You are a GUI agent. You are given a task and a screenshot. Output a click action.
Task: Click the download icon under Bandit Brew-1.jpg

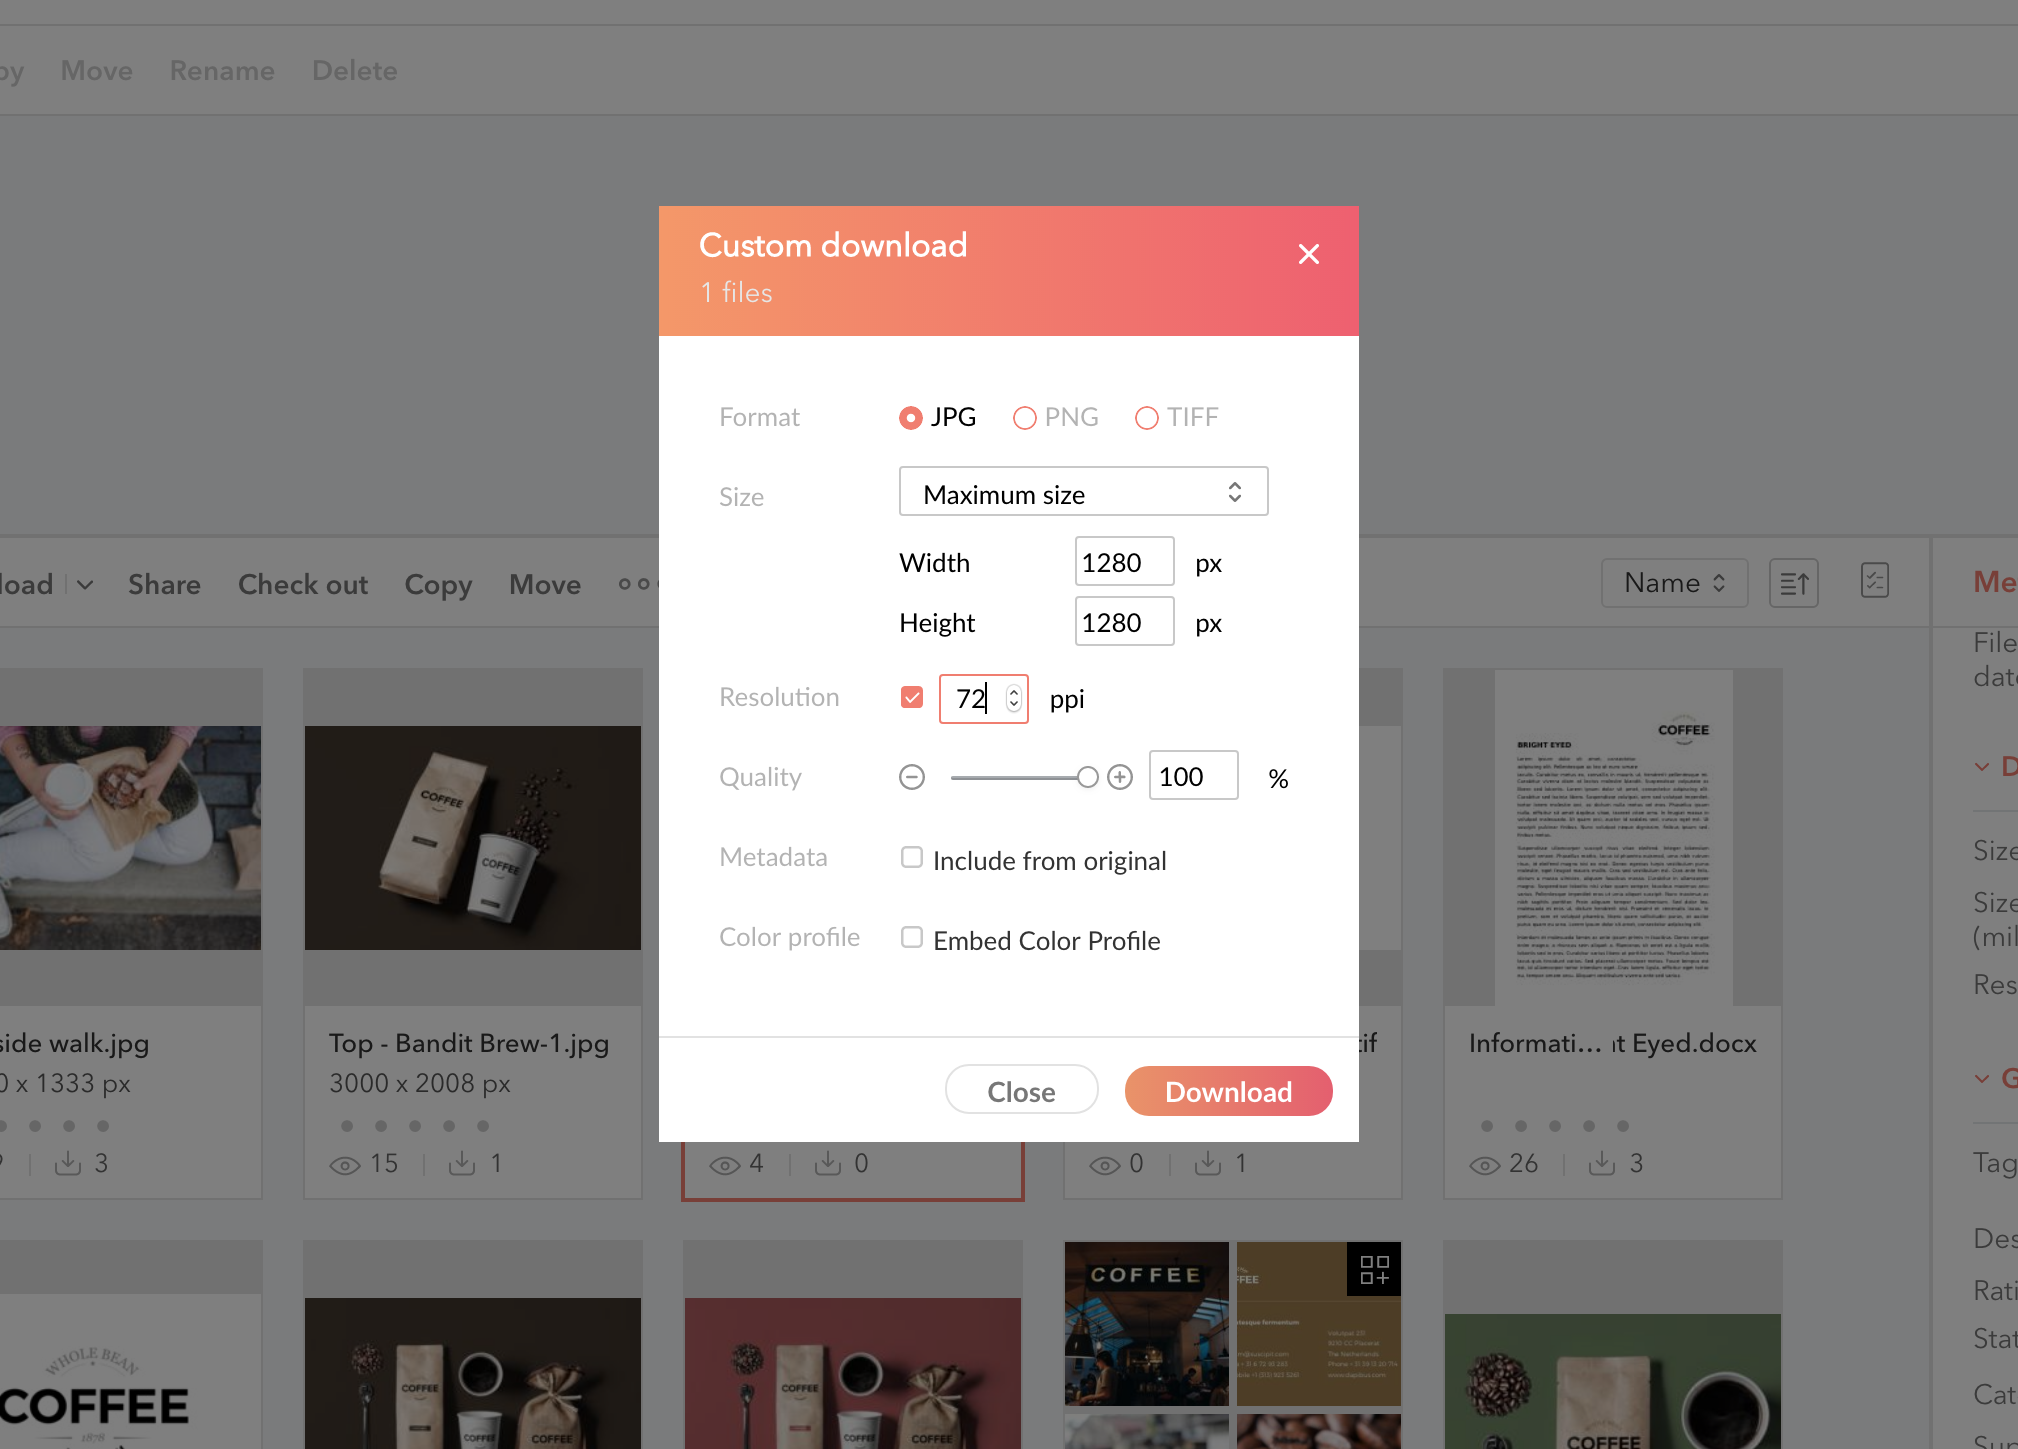462,1163
